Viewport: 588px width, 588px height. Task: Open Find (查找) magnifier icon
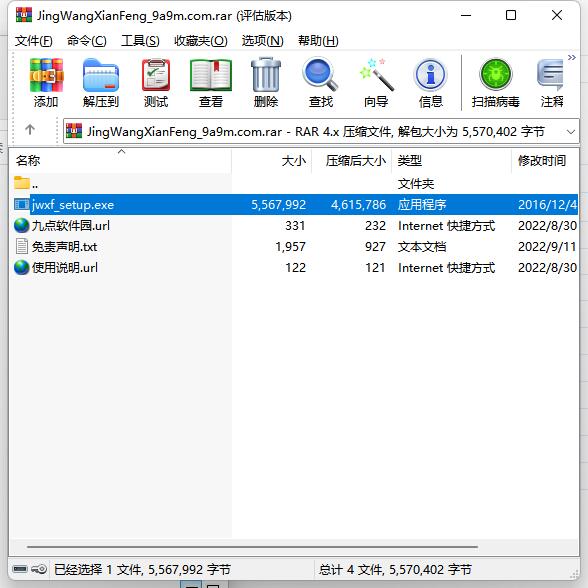point(321,74)
